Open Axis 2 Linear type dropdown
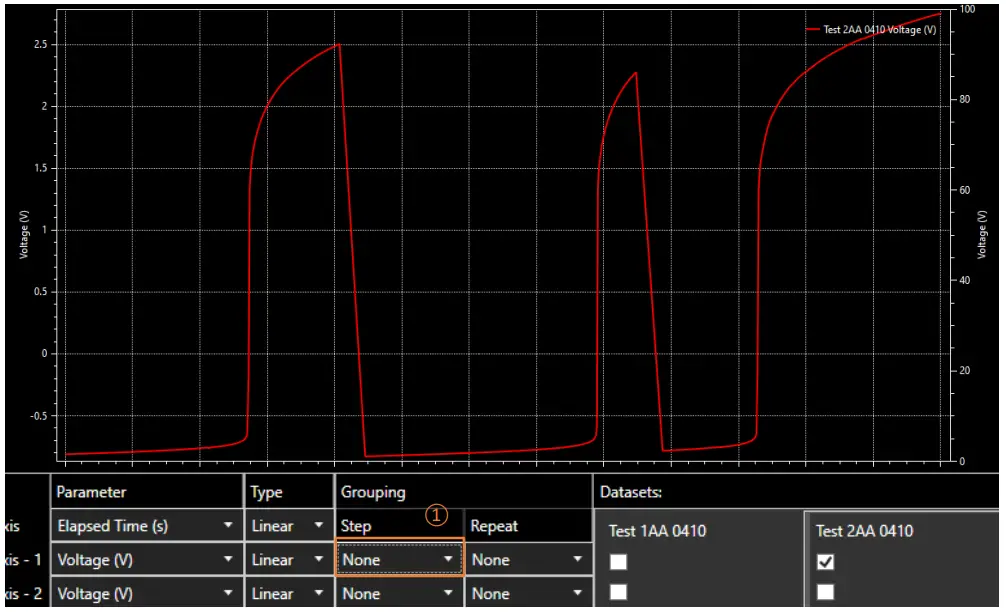This screenshot has height=612, width=1006. 289,593
